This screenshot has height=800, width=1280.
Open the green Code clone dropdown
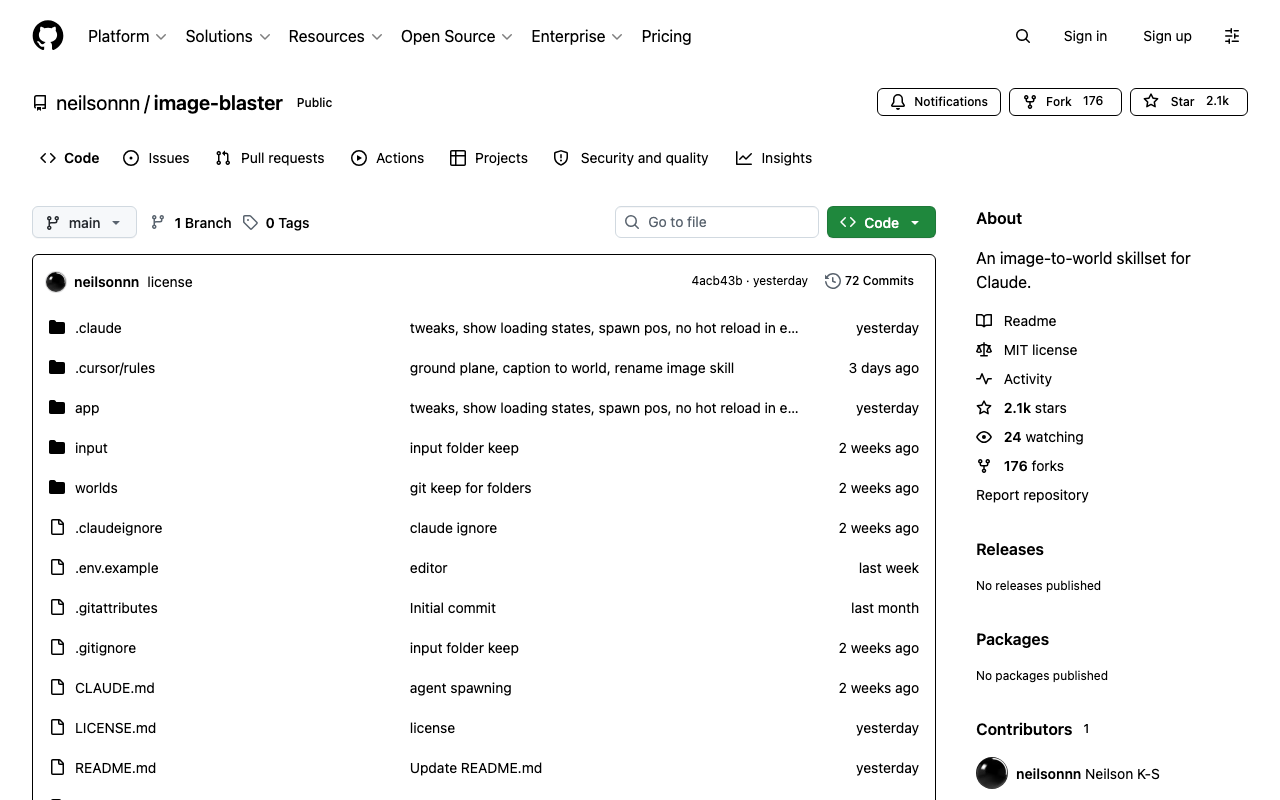[881, 223]
